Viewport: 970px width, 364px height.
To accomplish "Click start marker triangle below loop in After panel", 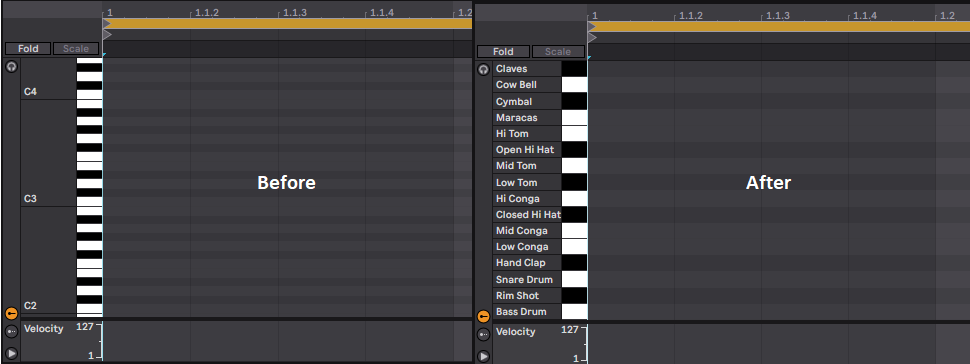I will [x=591, y=38].
